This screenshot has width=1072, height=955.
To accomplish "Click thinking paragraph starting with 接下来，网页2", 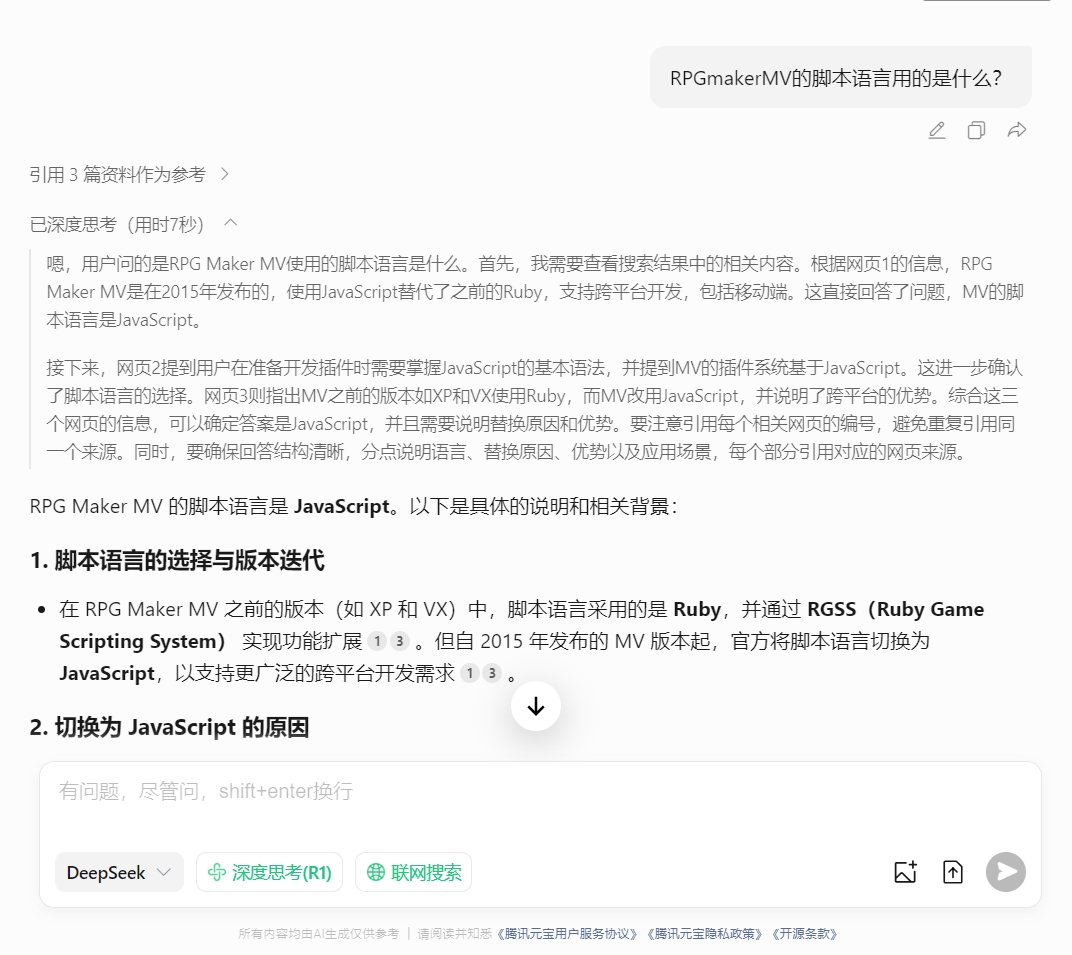I will [535, 410].
